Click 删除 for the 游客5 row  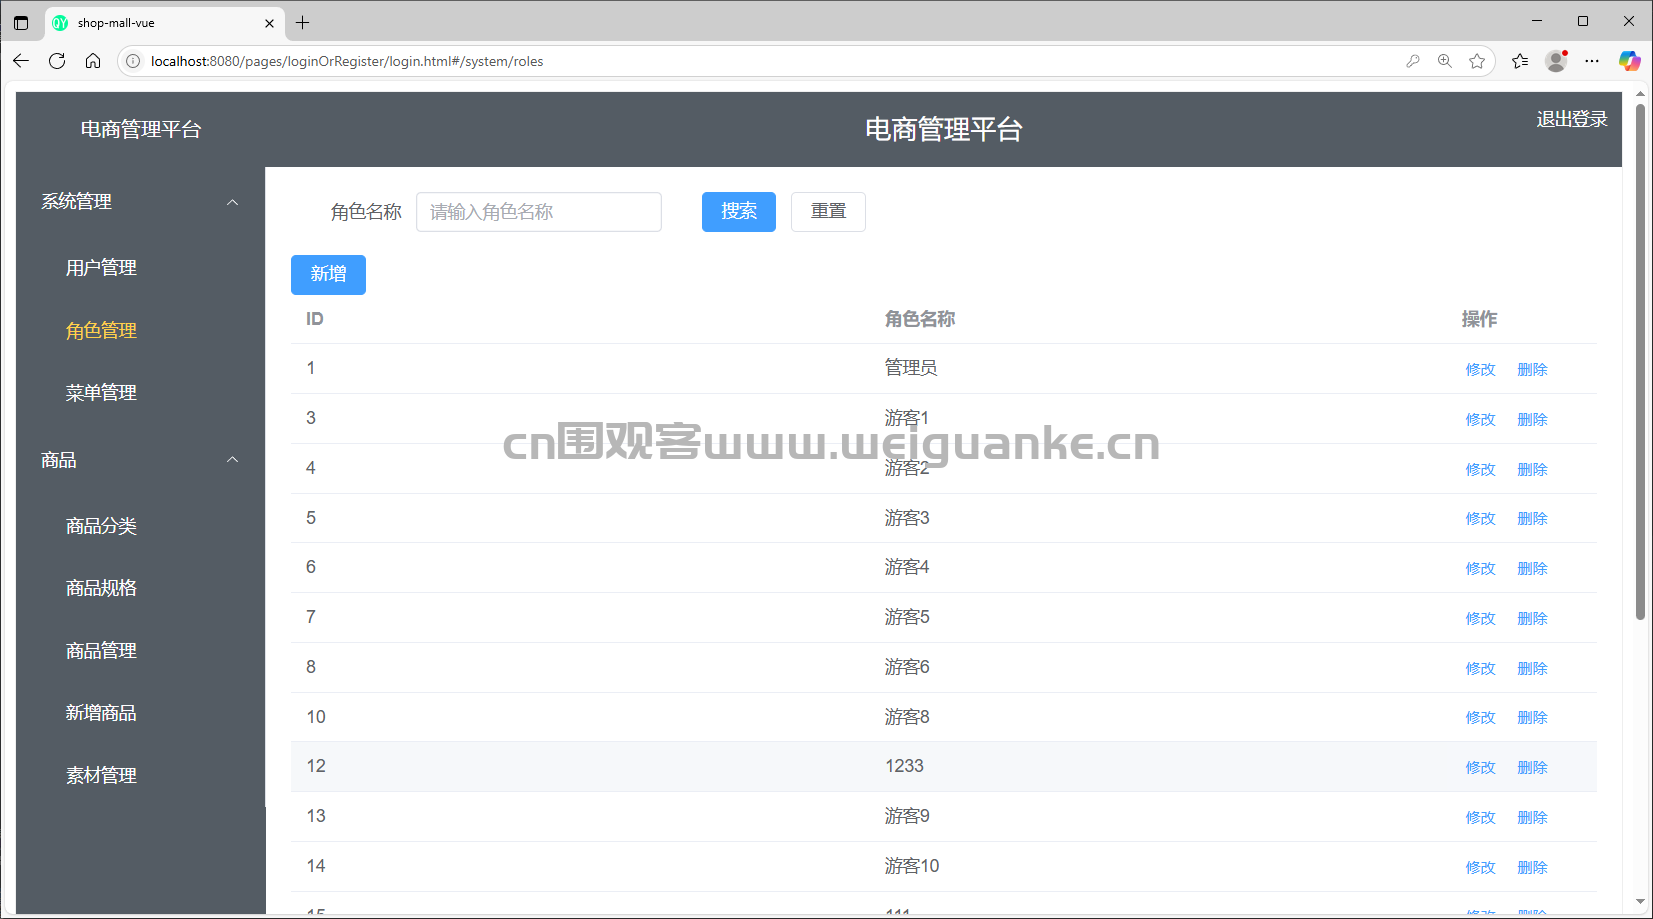tap(1532, 619)
